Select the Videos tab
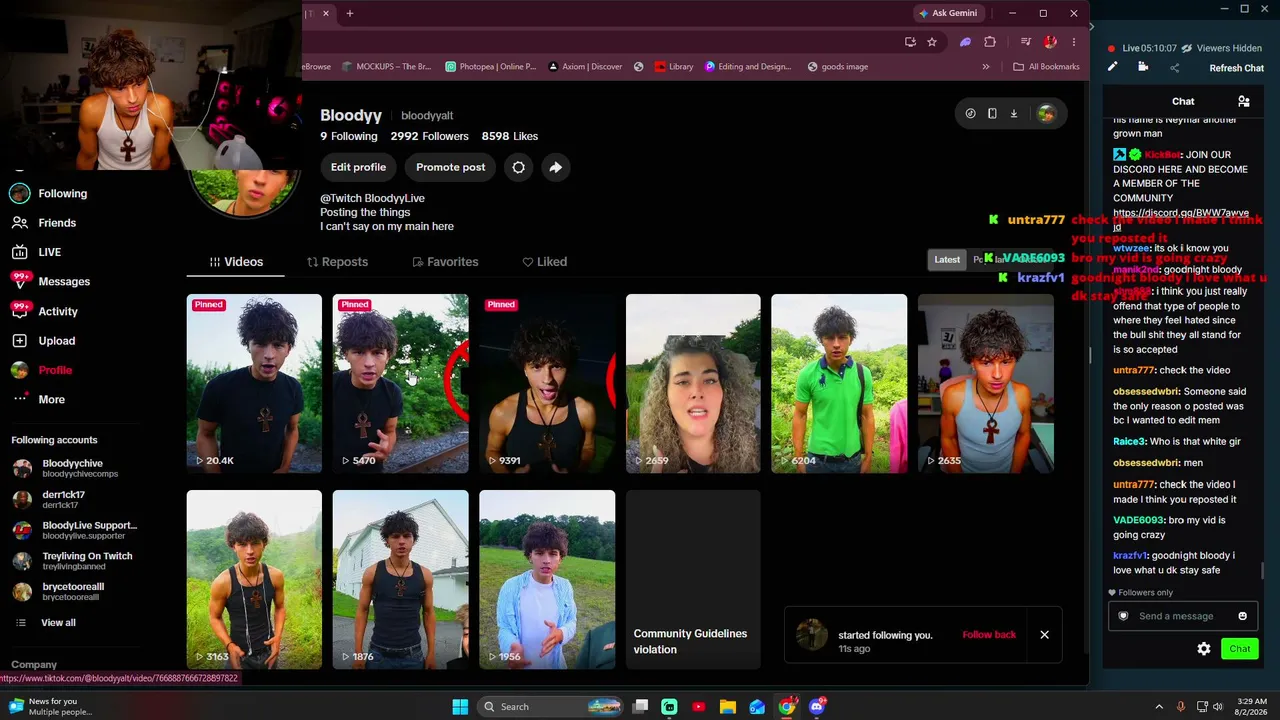The height and width of the screenshot is (720, 1280). pos(236,262)
